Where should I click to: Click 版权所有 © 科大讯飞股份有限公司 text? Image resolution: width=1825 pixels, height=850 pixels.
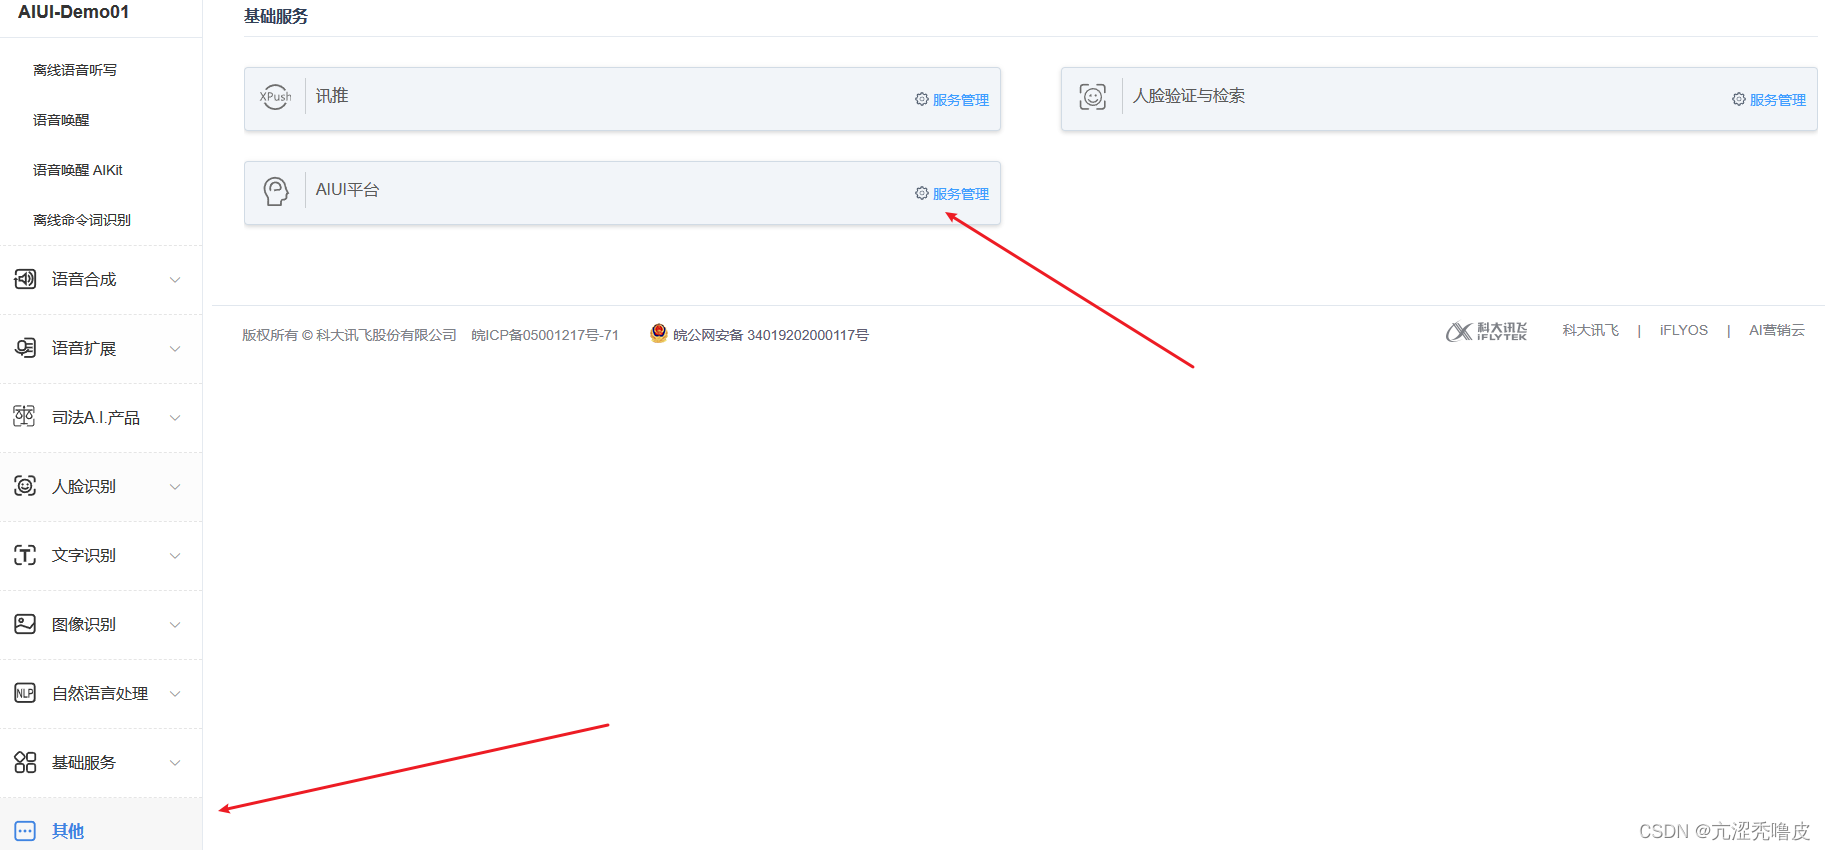coord(349,335)
